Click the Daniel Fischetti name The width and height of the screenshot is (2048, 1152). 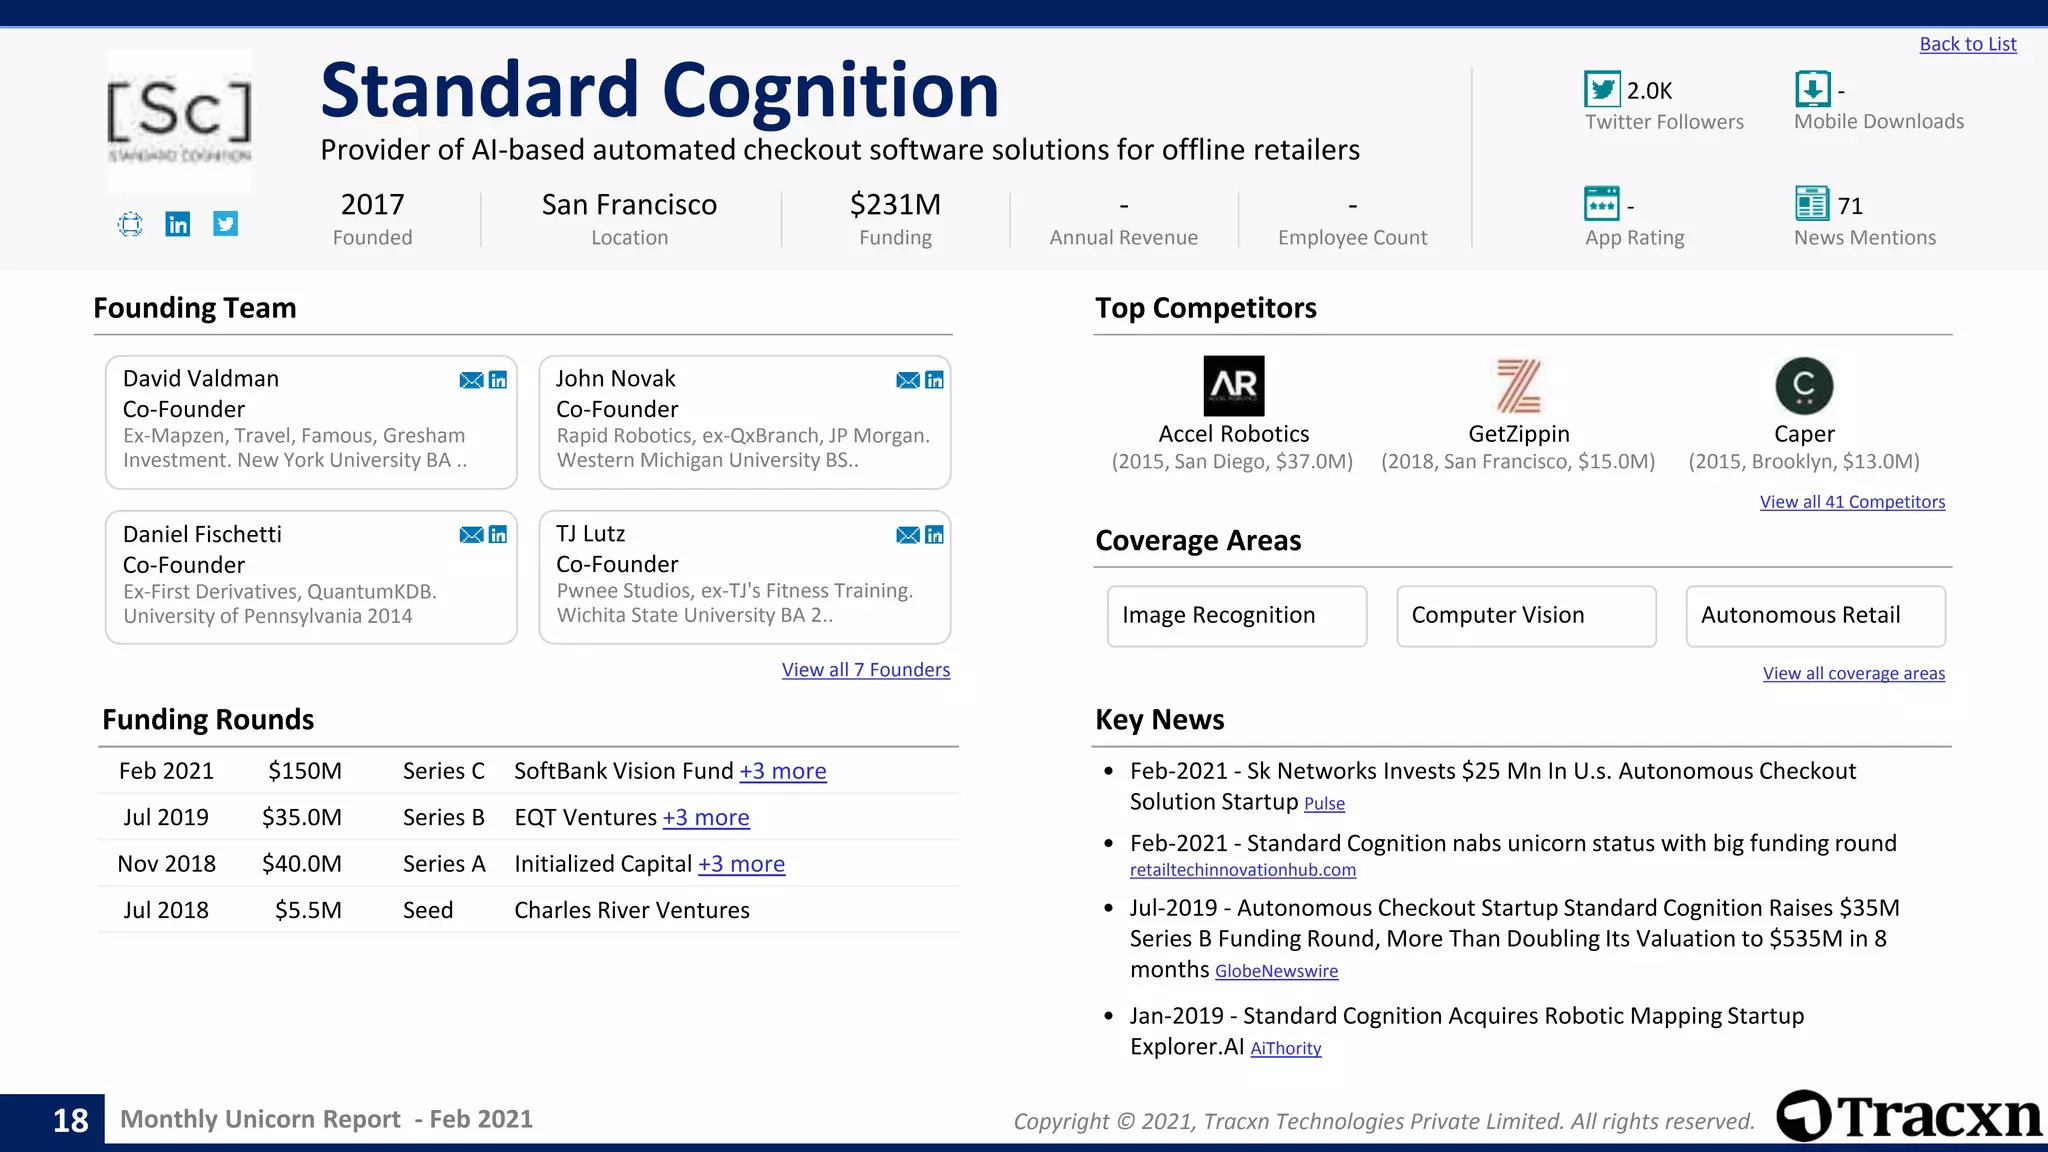(202, 534)
